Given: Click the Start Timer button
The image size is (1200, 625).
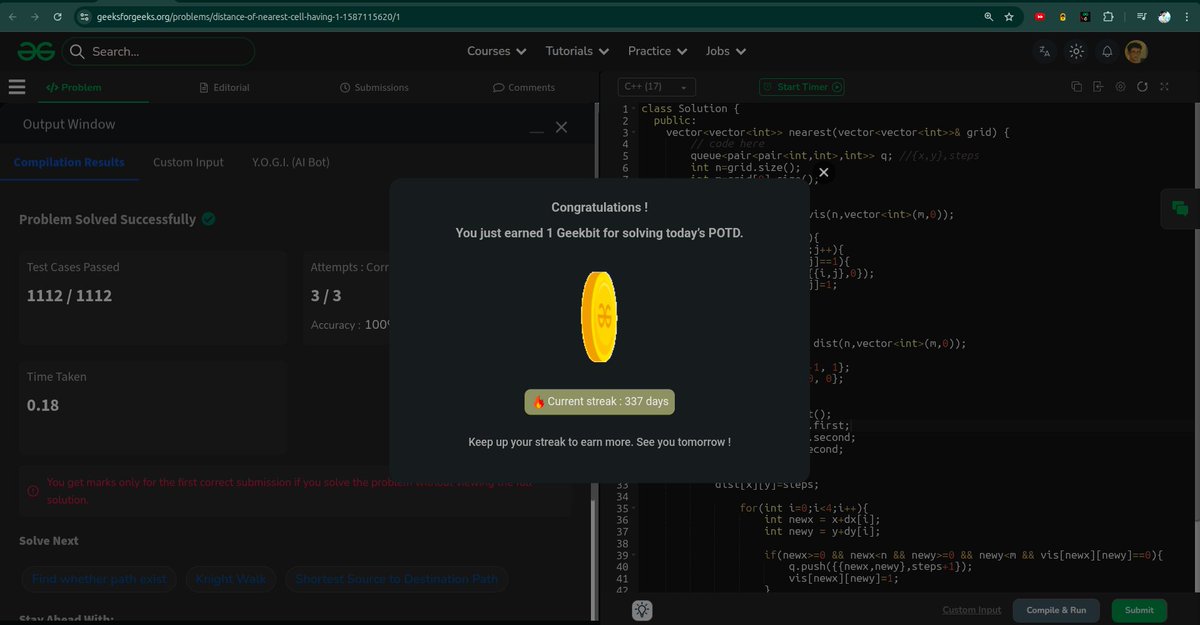Looking at the screenshot, I should point(802,87).
